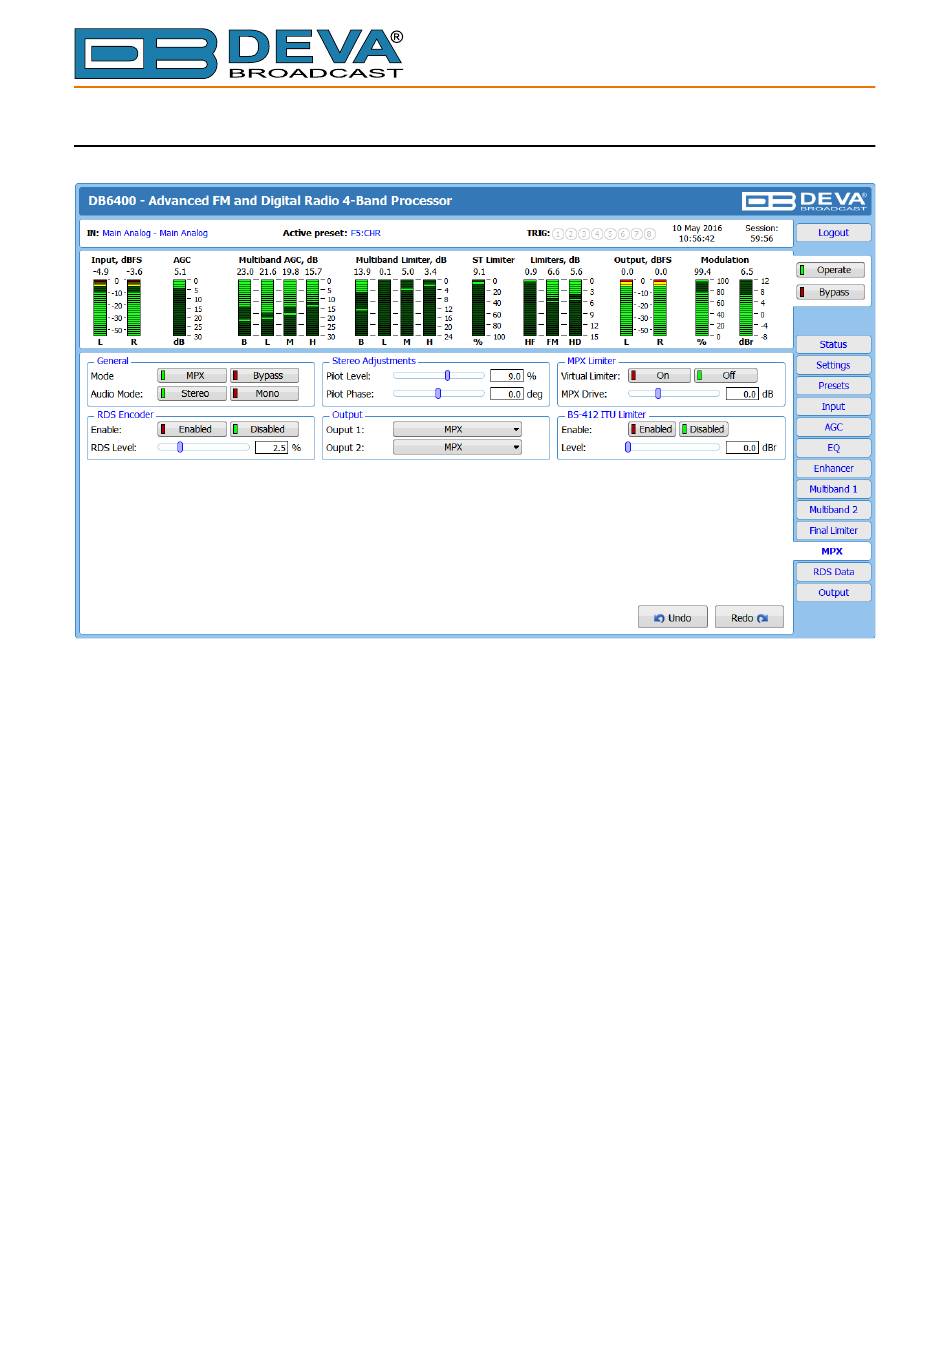Select the MPX tab

click(832, 551)
